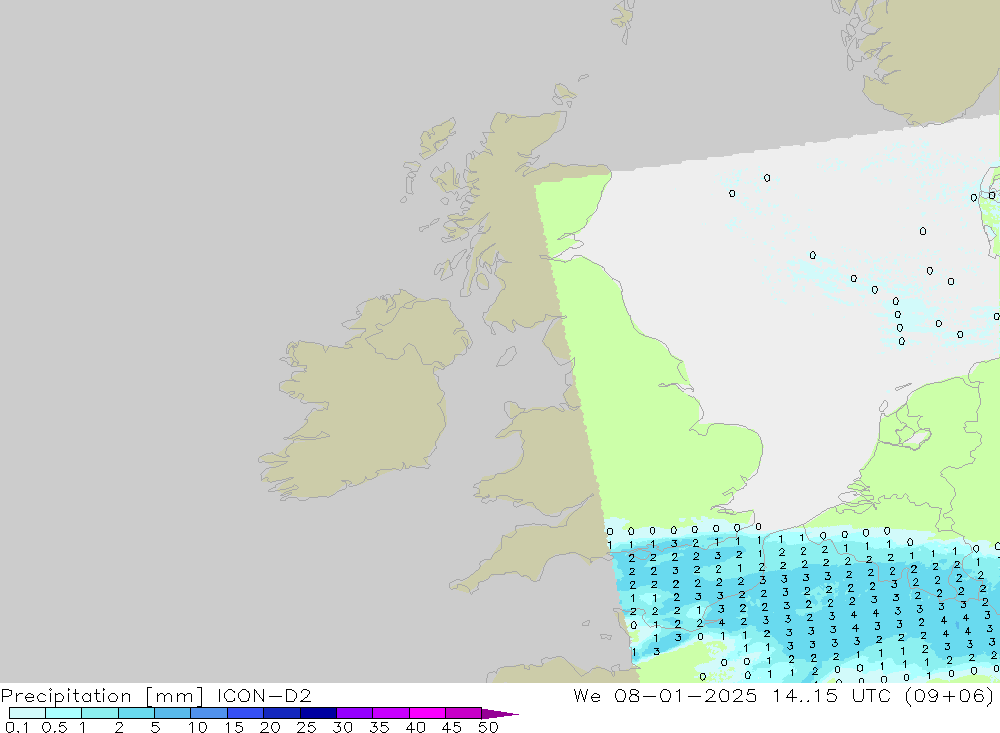Click the Isle of Man on the map
Image resolution: width=1000 pixels, height=733 pixels.
pos(506,357)
